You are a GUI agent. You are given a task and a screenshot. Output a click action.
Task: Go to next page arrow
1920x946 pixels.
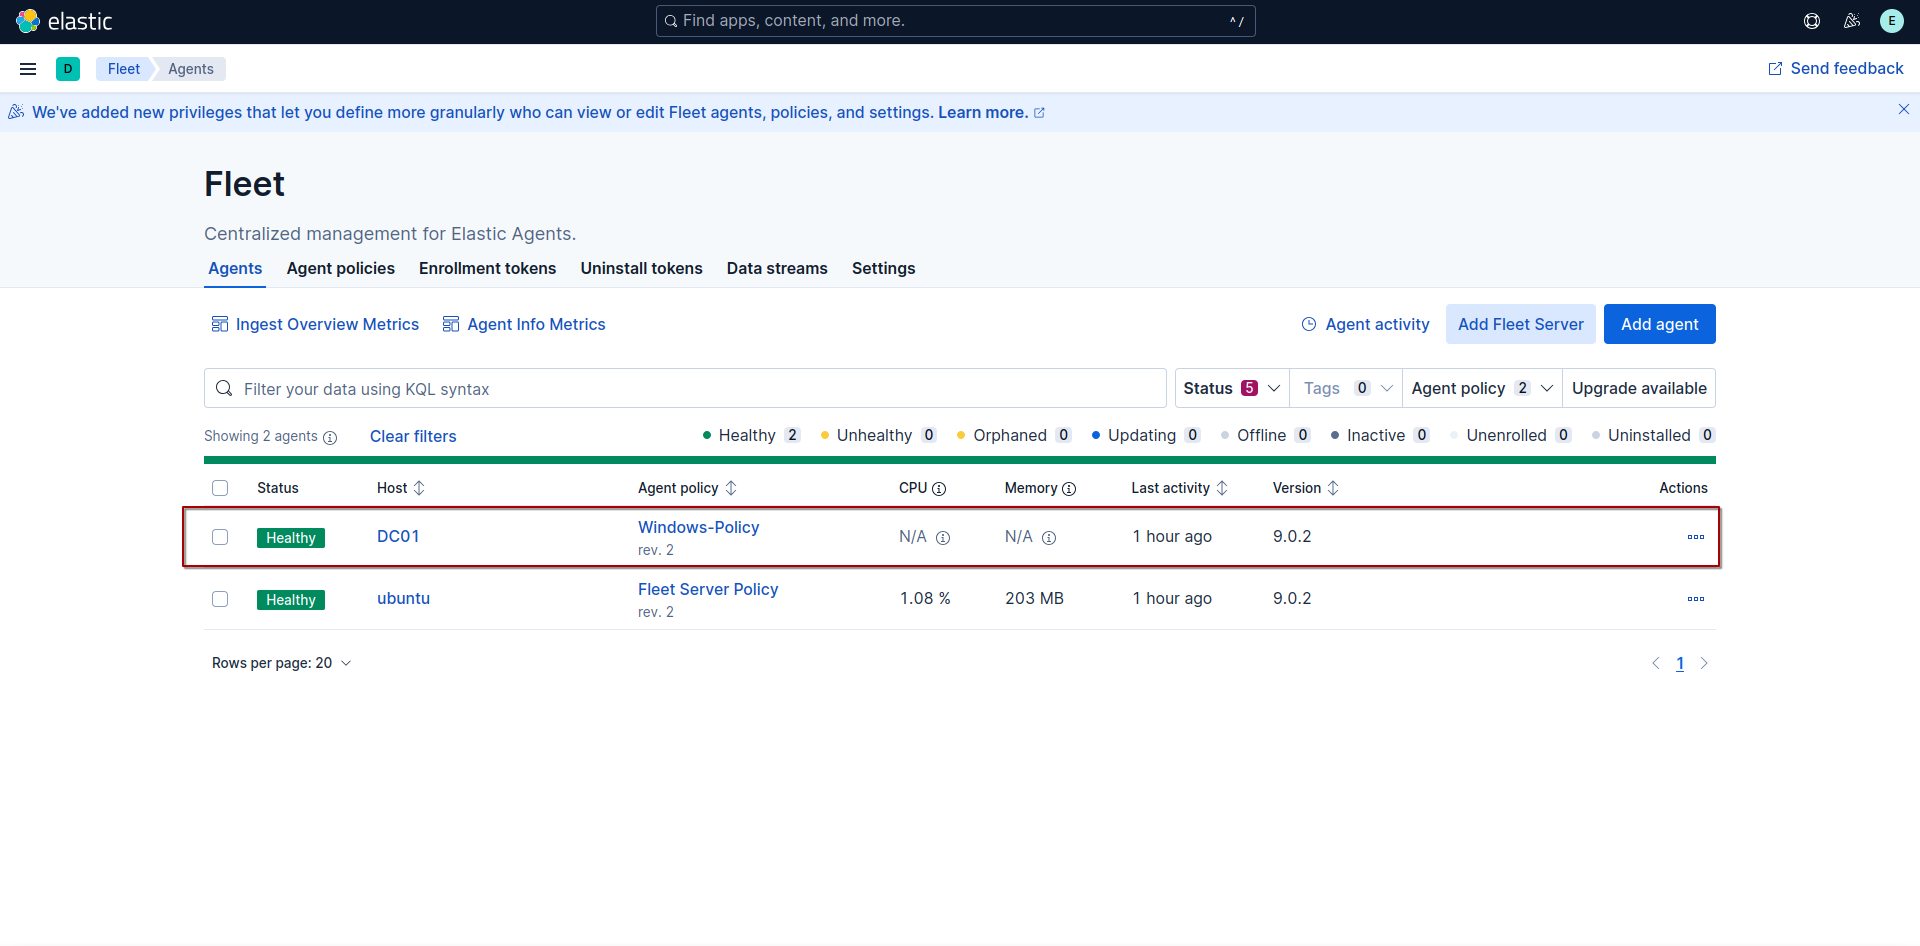[1704, 663]
